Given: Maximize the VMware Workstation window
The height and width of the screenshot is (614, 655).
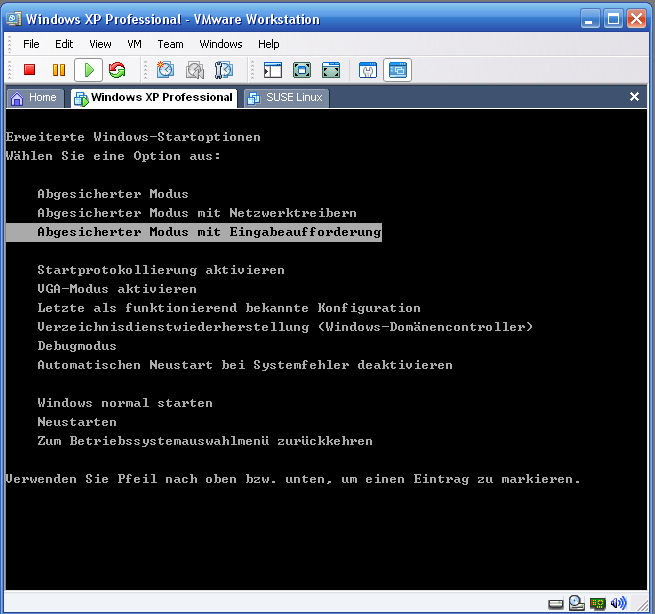Looking at the screenshot, I should pyautogui.click(x=613, y=19).
